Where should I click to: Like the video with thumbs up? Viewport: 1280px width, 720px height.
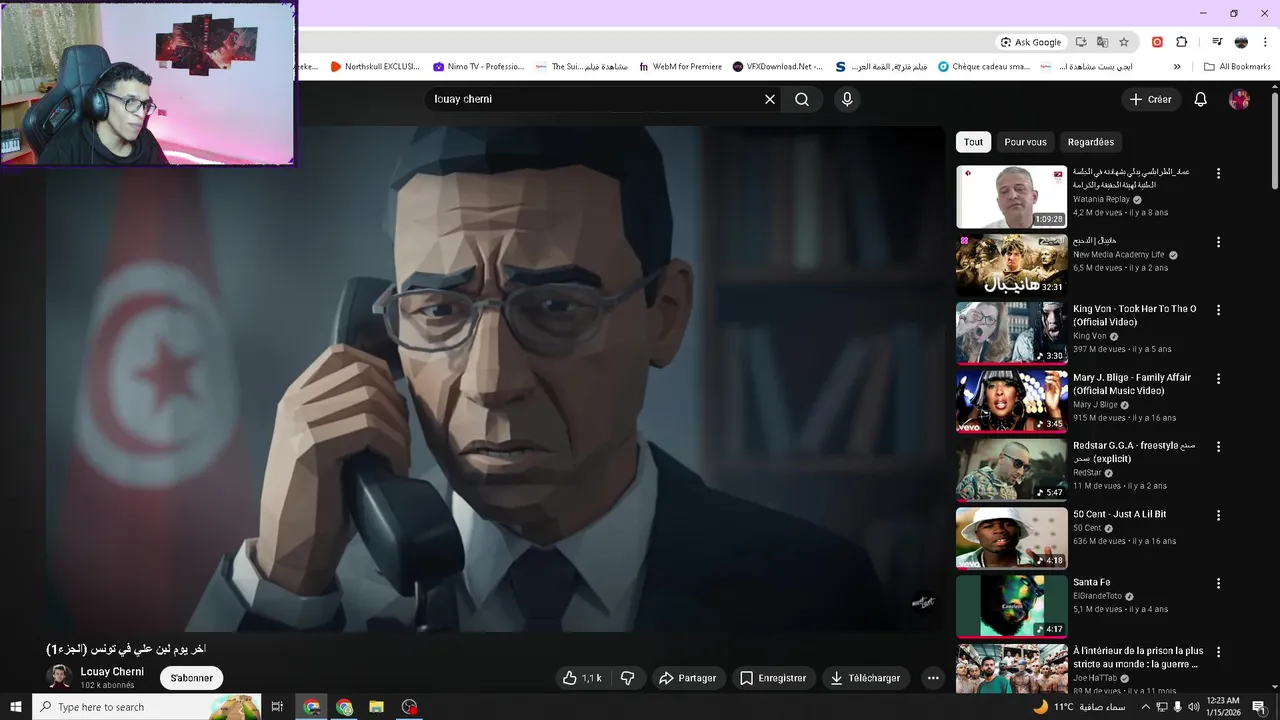click(581, 678)
